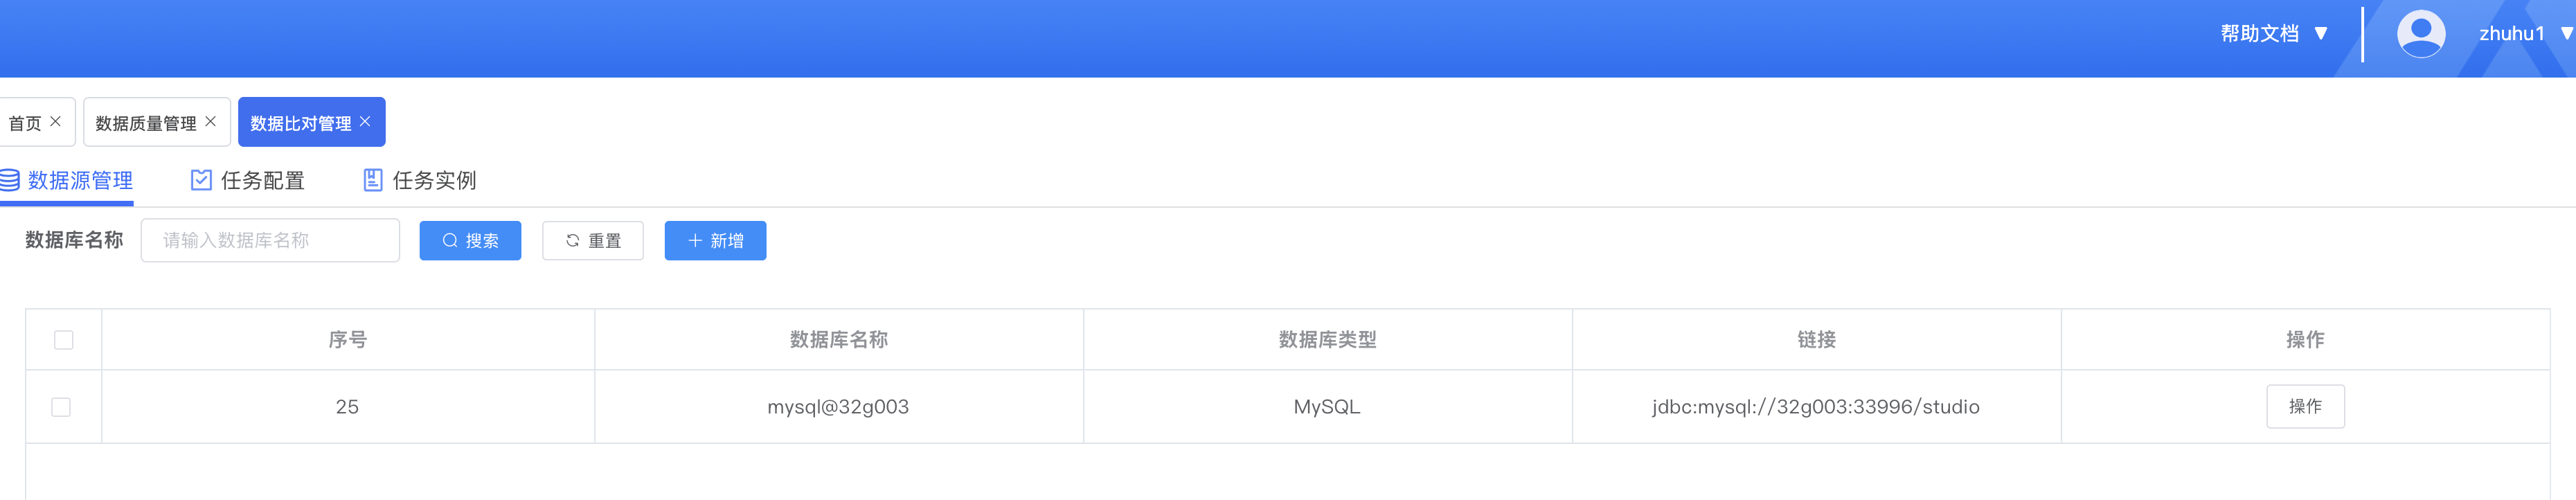Close the 数据质量管理 tab

click(211, 121)
